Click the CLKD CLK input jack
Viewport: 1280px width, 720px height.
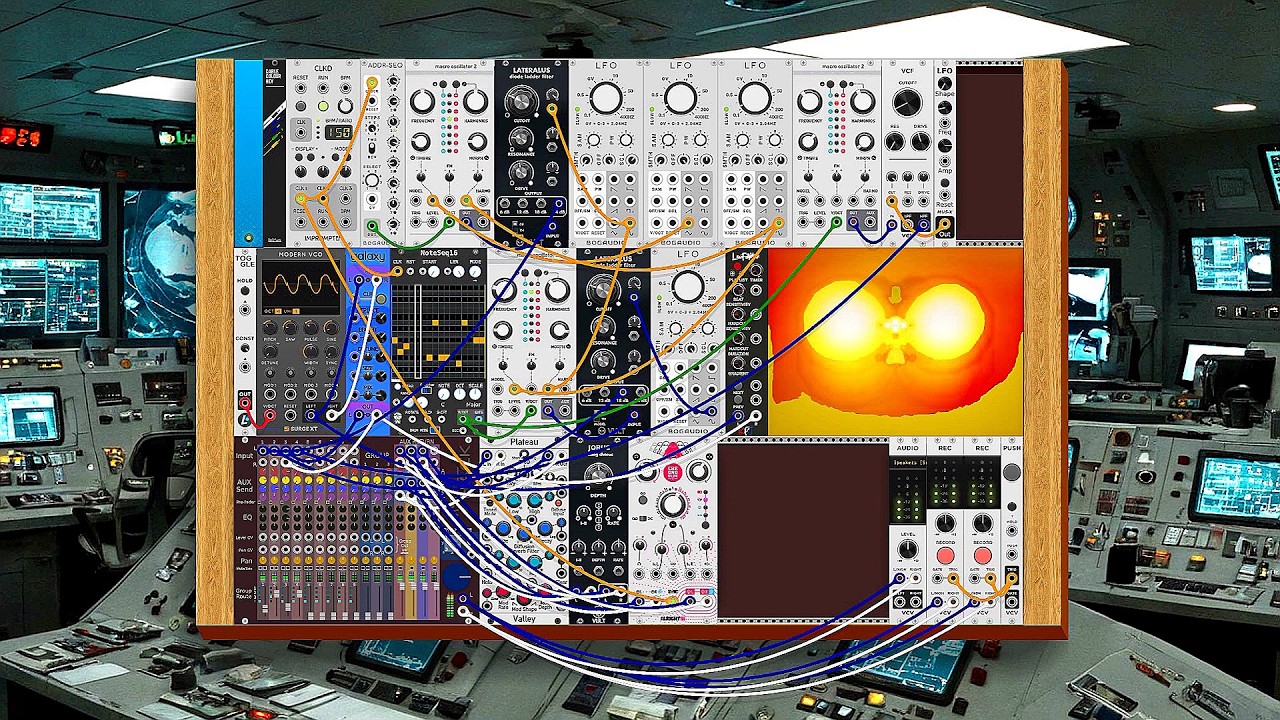point(301,132)
